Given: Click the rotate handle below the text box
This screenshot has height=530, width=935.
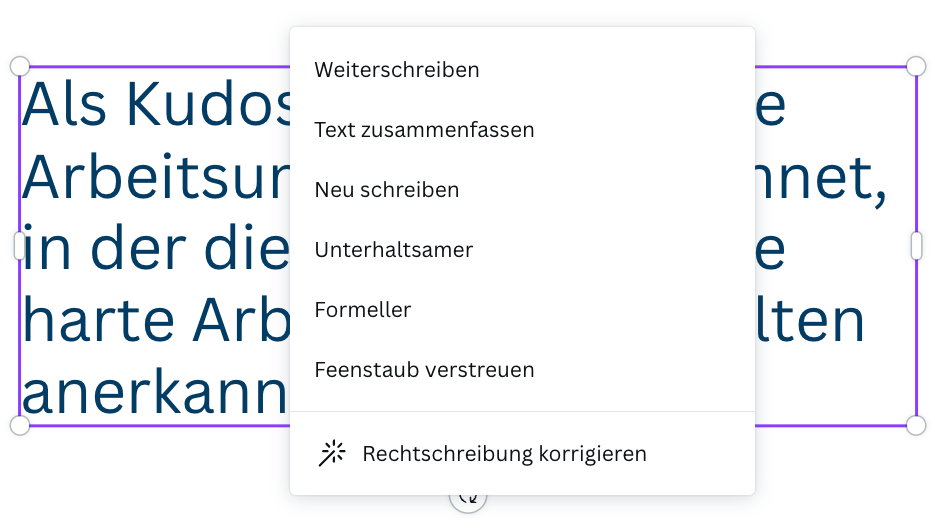Looking at the screenshot, I should coord(468,499).
